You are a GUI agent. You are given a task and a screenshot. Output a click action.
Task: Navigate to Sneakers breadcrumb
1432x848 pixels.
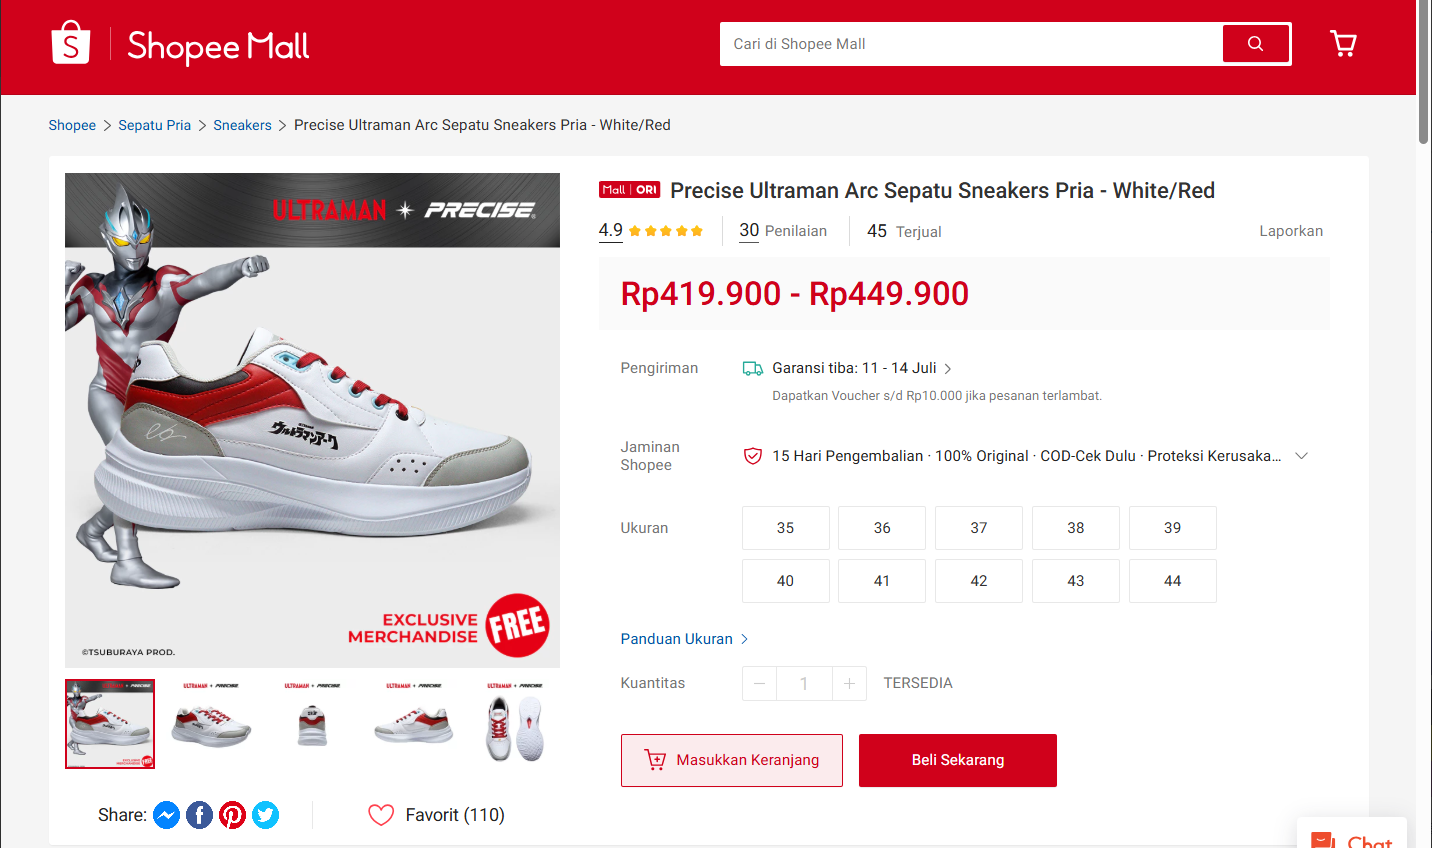click(x=242, y=125)
